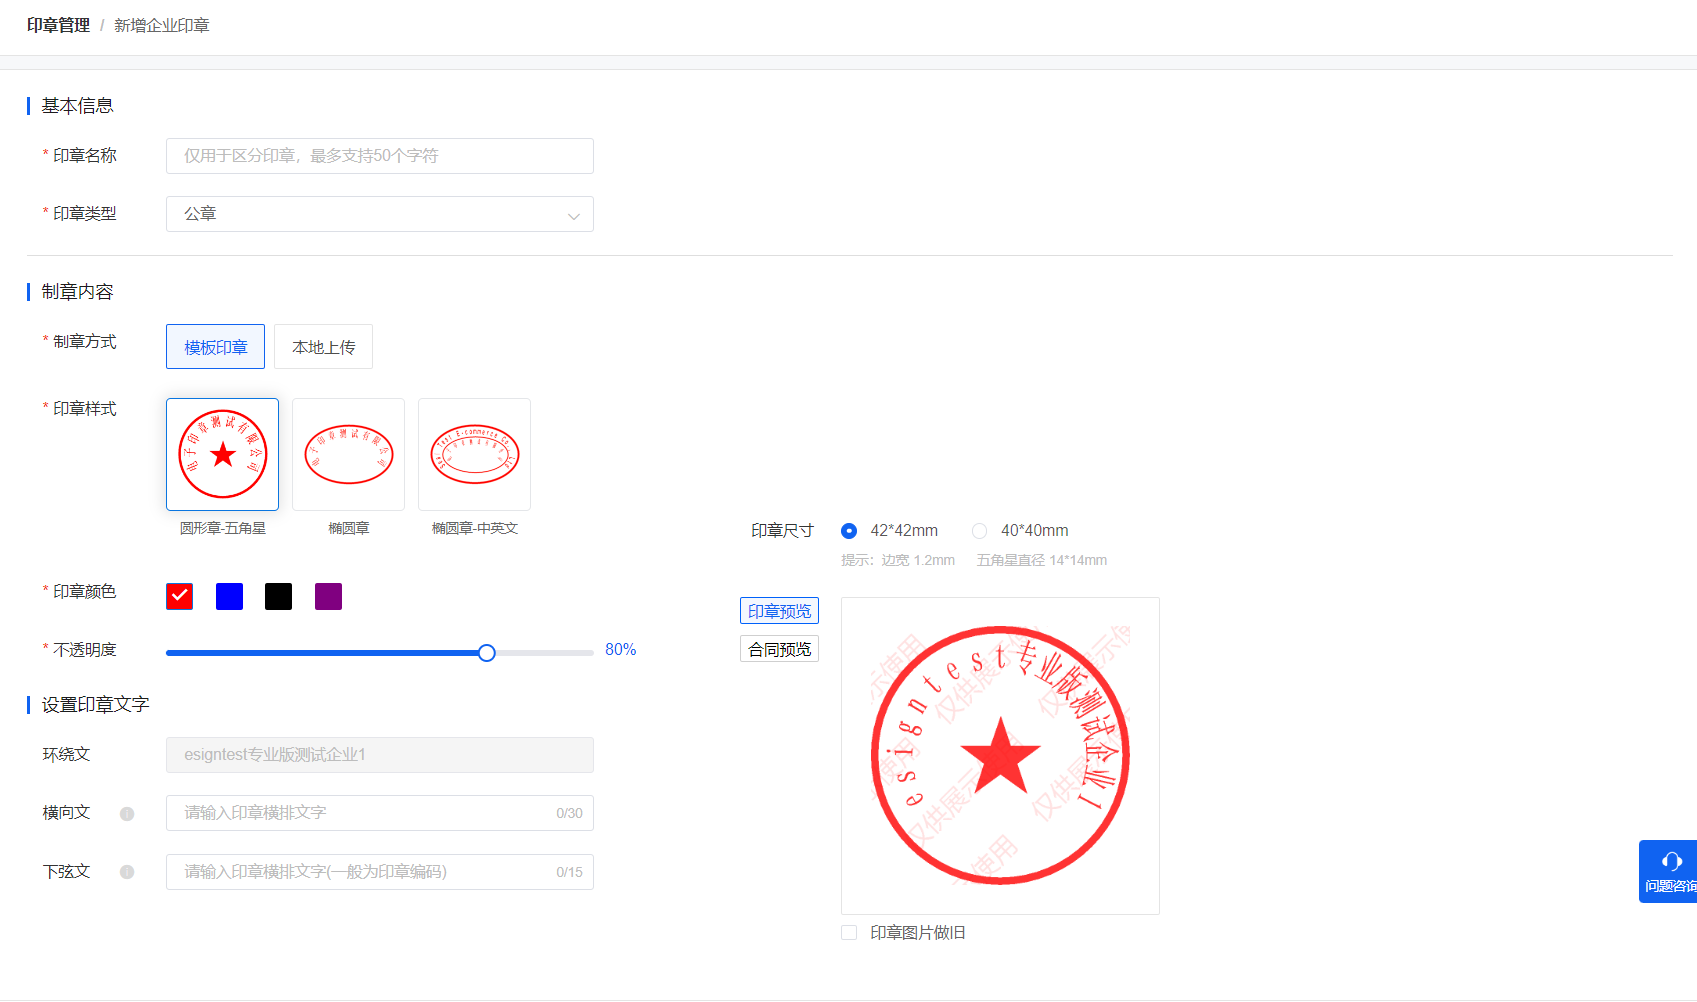This screenshot has width=1697, height=1002.
Task: Focus the 下弦文 text input
Action: [380, 872]
